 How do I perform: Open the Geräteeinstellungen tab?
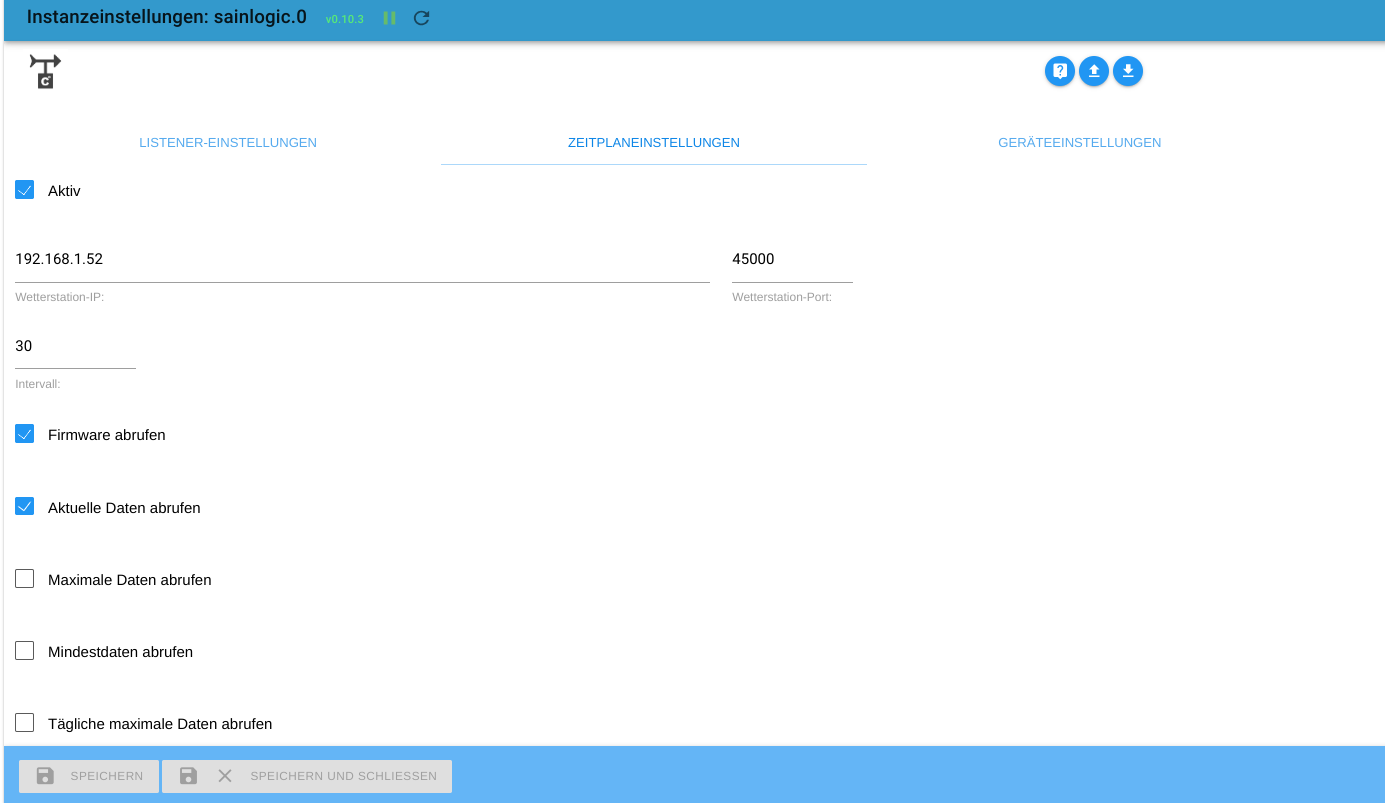point(1080,143)
